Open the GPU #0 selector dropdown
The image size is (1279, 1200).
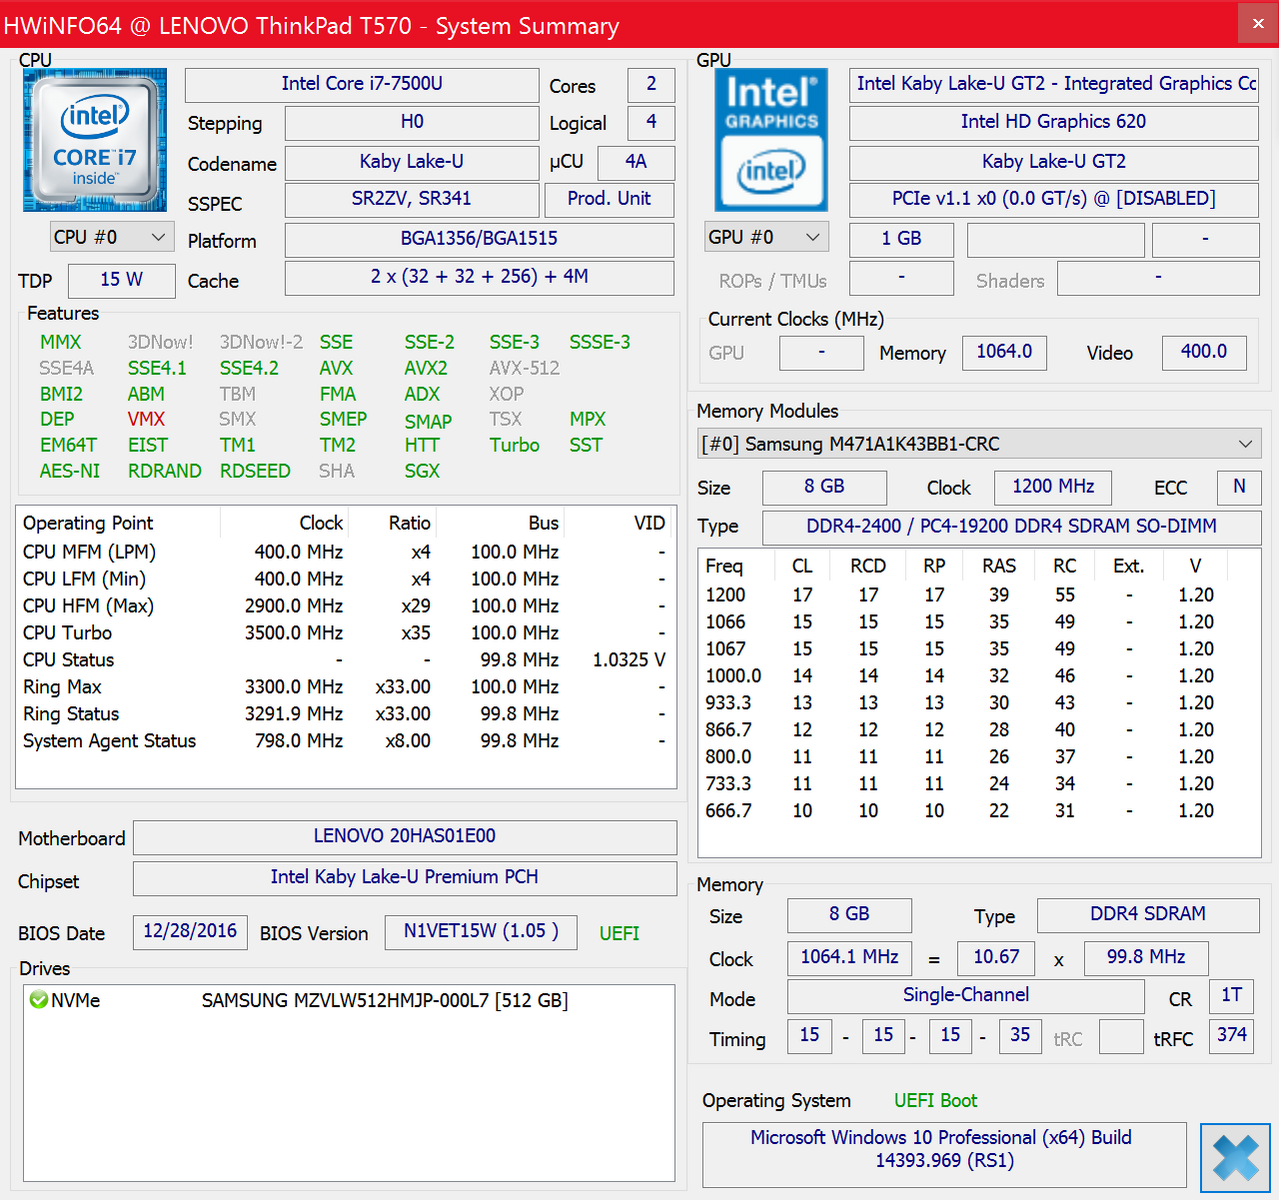point(765,237)
